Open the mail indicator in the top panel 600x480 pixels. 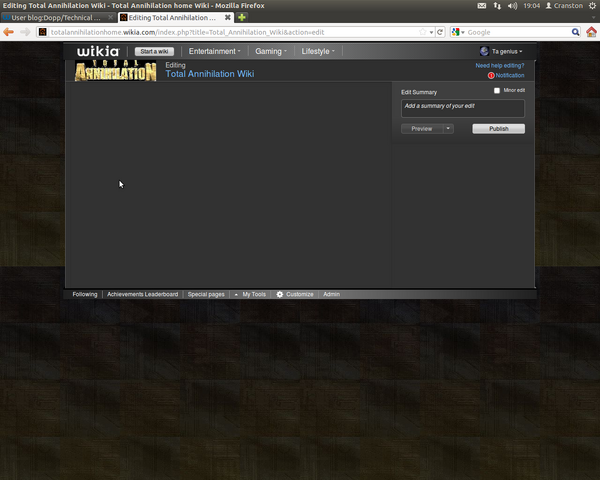pyautogui.click(x=482, y=6)
